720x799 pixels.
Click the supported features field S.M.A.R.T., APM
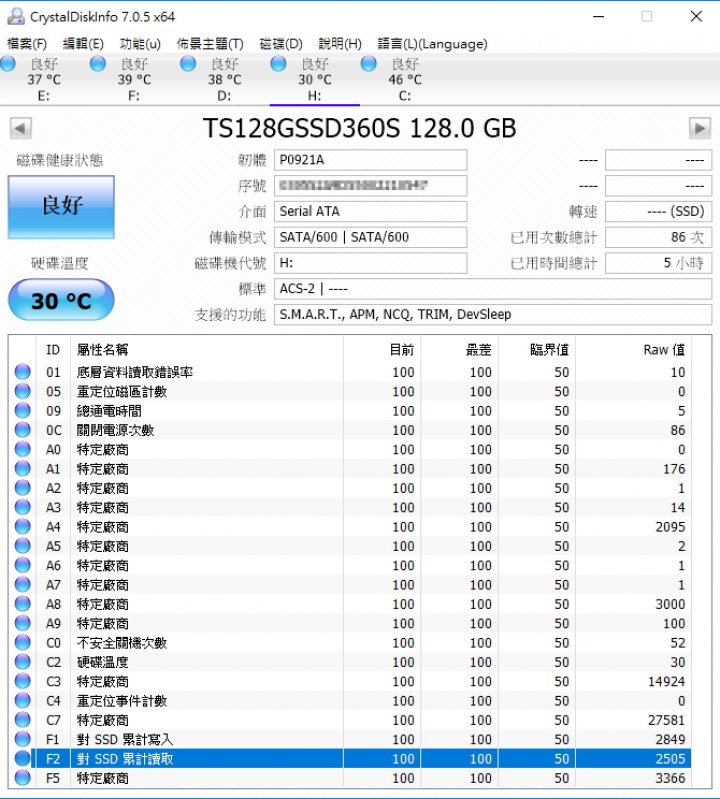493,315
